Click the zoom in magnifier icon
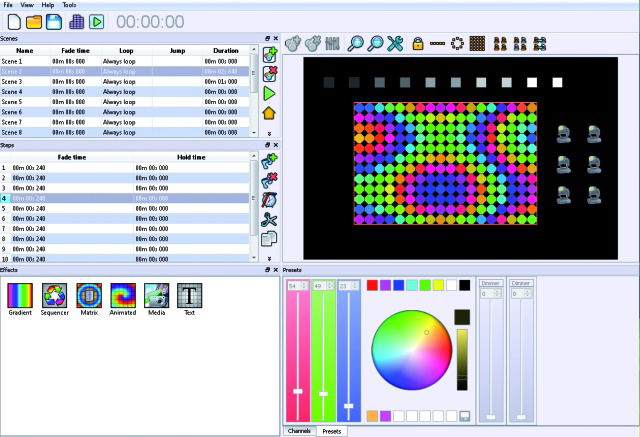 (356, 43)
